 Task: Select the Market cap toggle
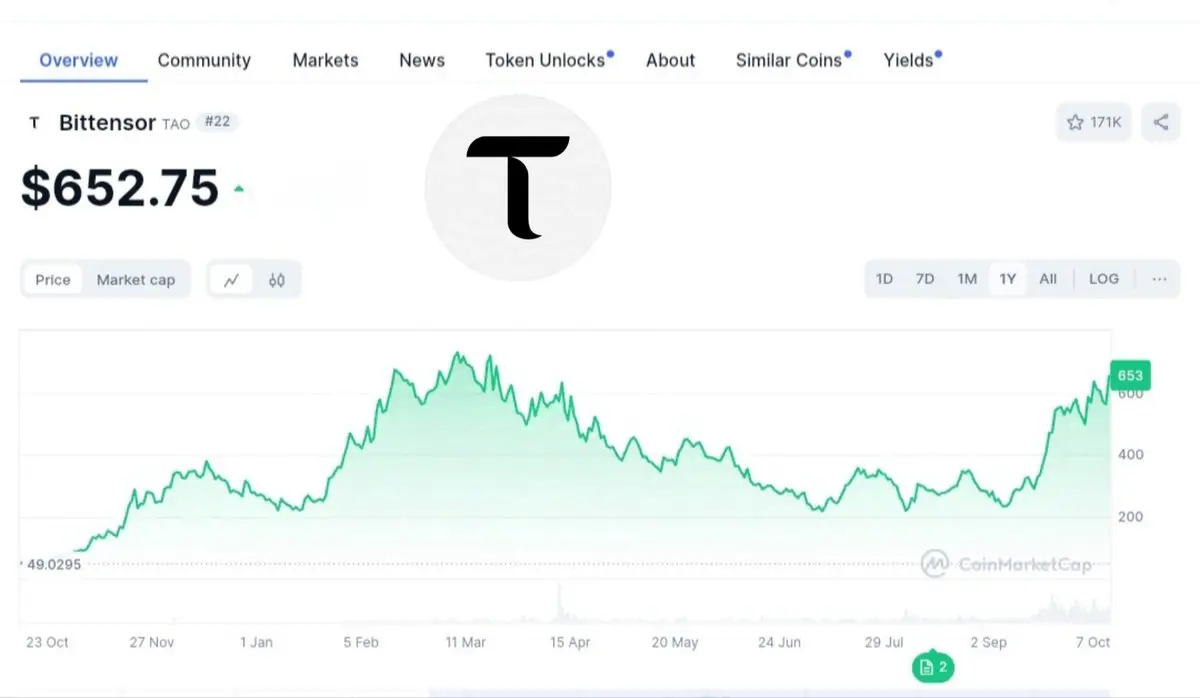coord(135,280)
